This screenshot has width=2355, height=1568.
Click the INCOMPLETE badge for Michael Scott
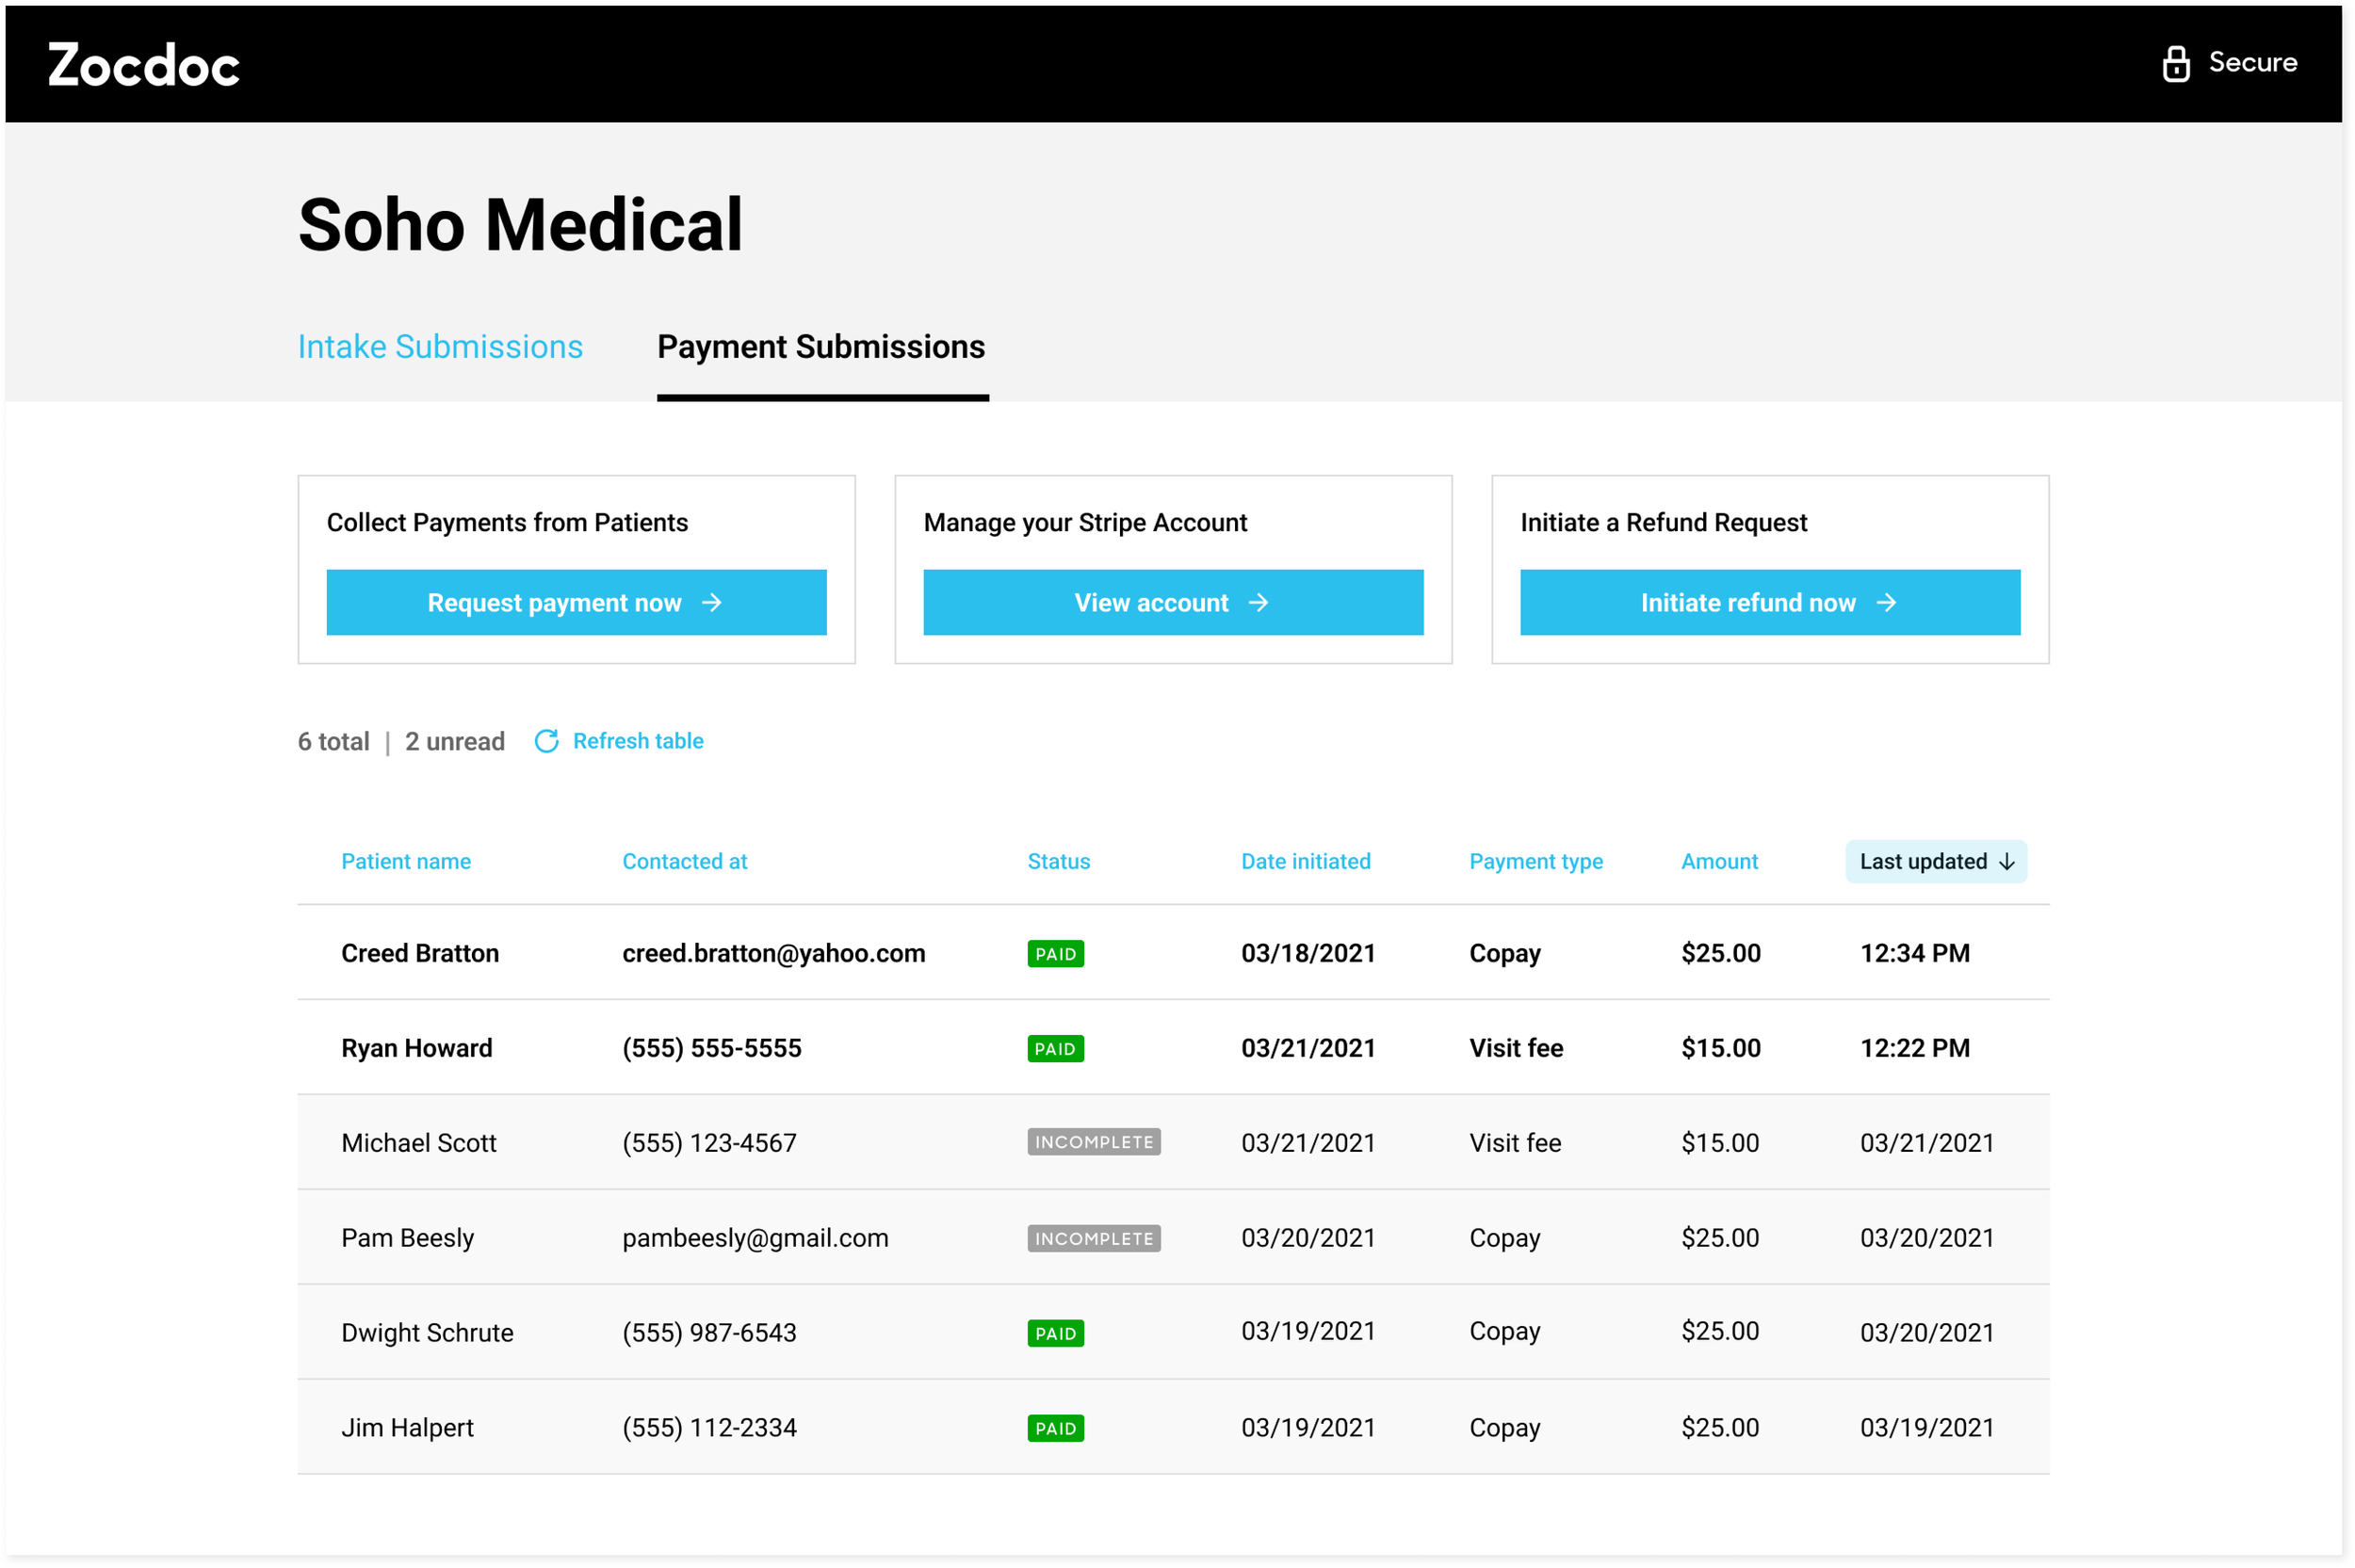tap(1093, 1142)
